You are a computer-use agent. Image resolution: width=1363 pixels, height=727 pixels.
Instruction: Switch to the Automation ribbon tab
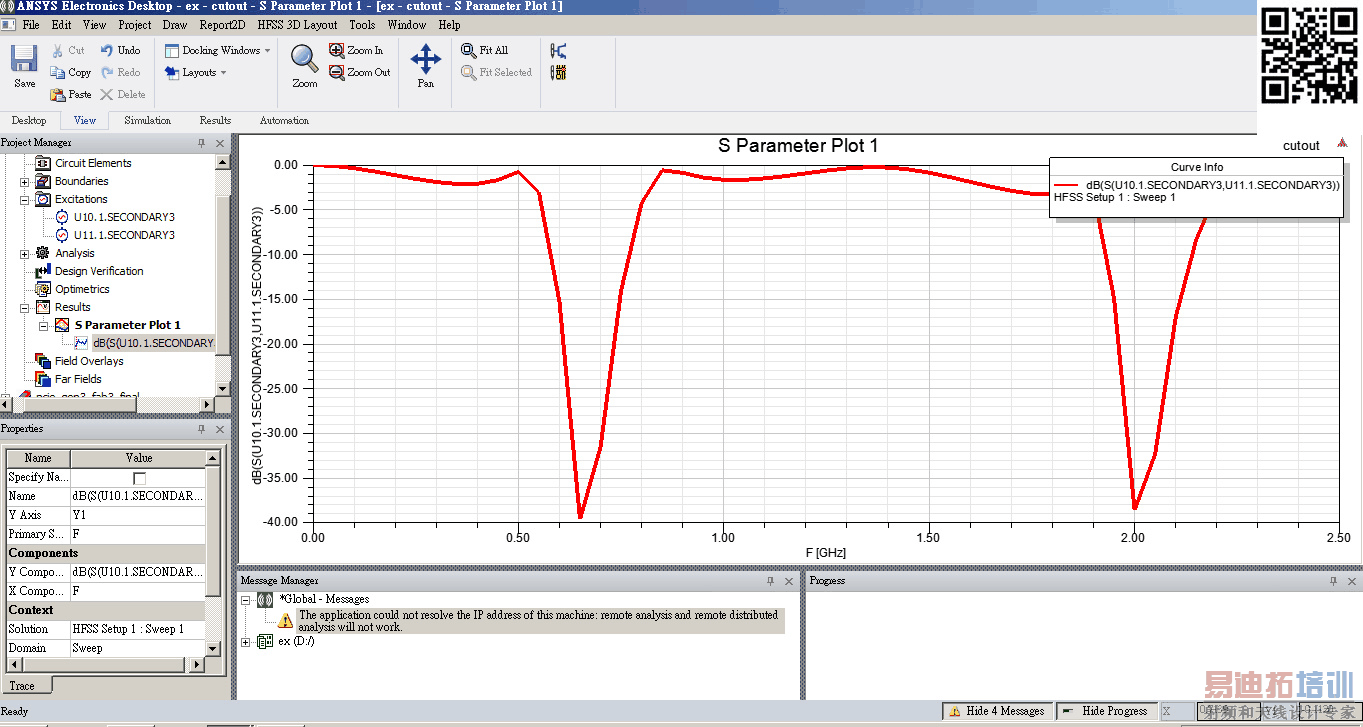click(284, 120)
